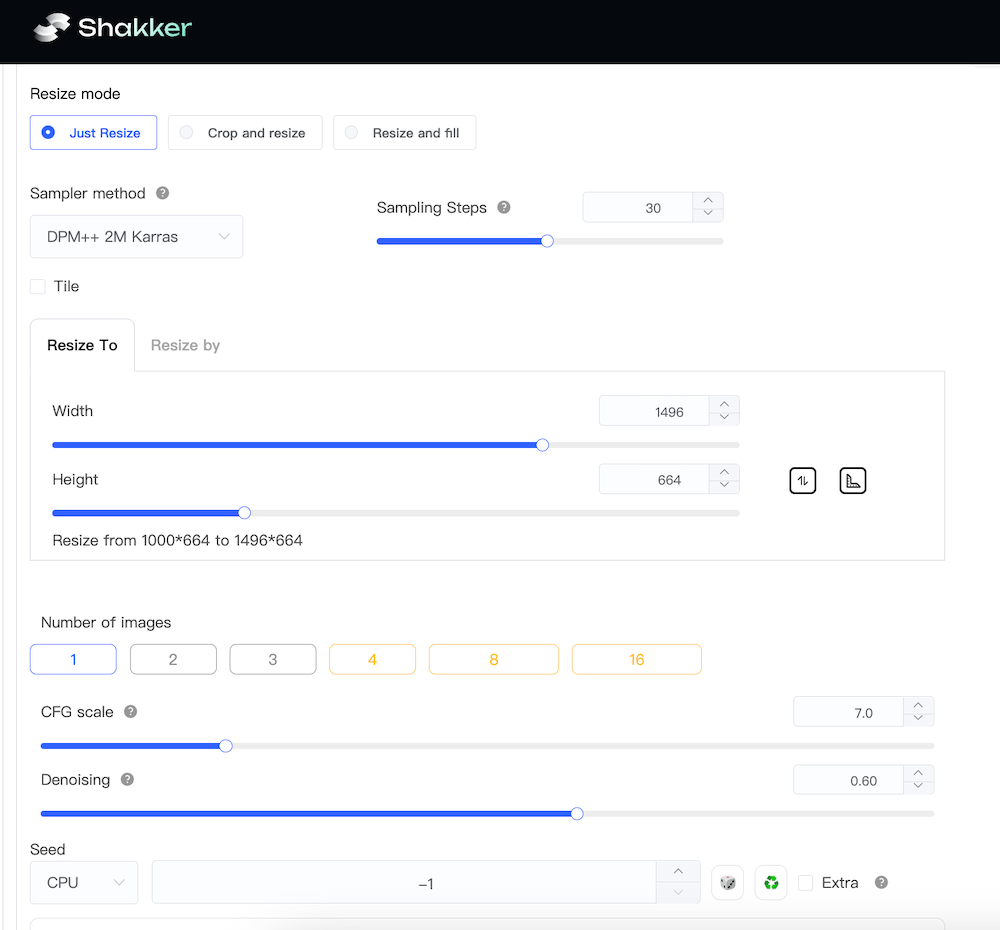Set number of images to 16
1000x930 pixels.
pos(636,660)
